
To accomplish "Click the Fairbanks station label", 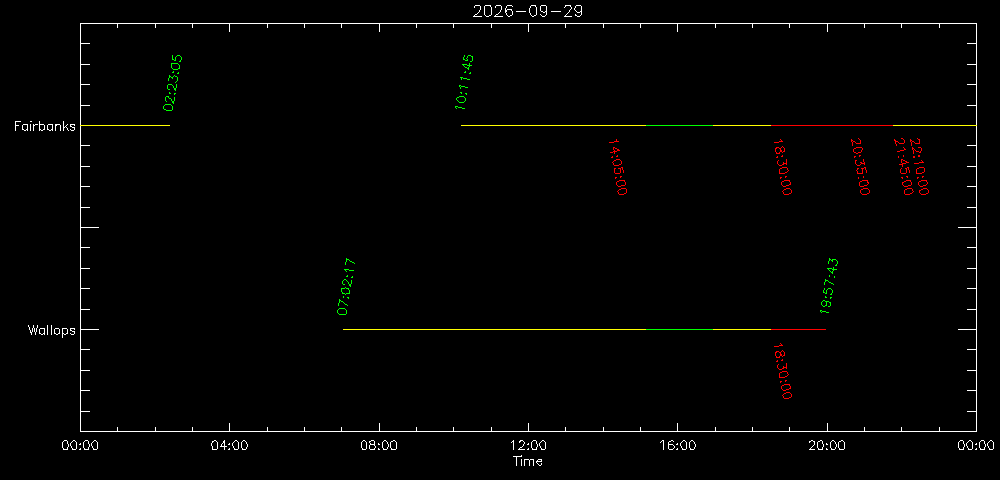I will pyautogui.click(x=45, y=126).
